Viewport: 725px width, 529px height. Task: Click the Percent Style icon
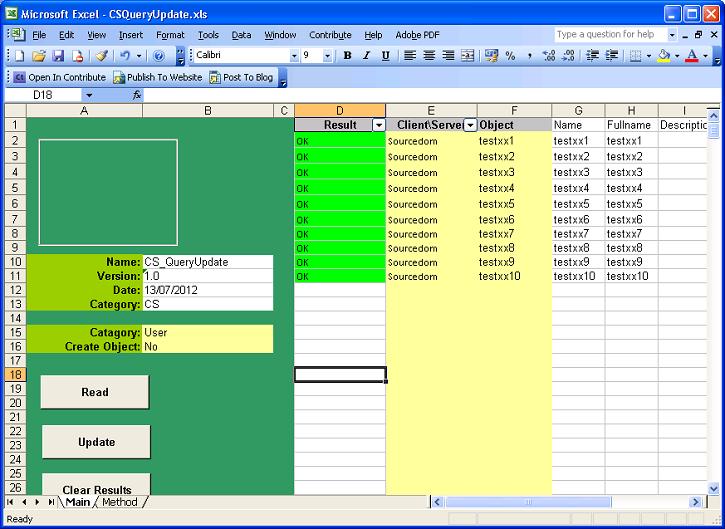[510, 56]
